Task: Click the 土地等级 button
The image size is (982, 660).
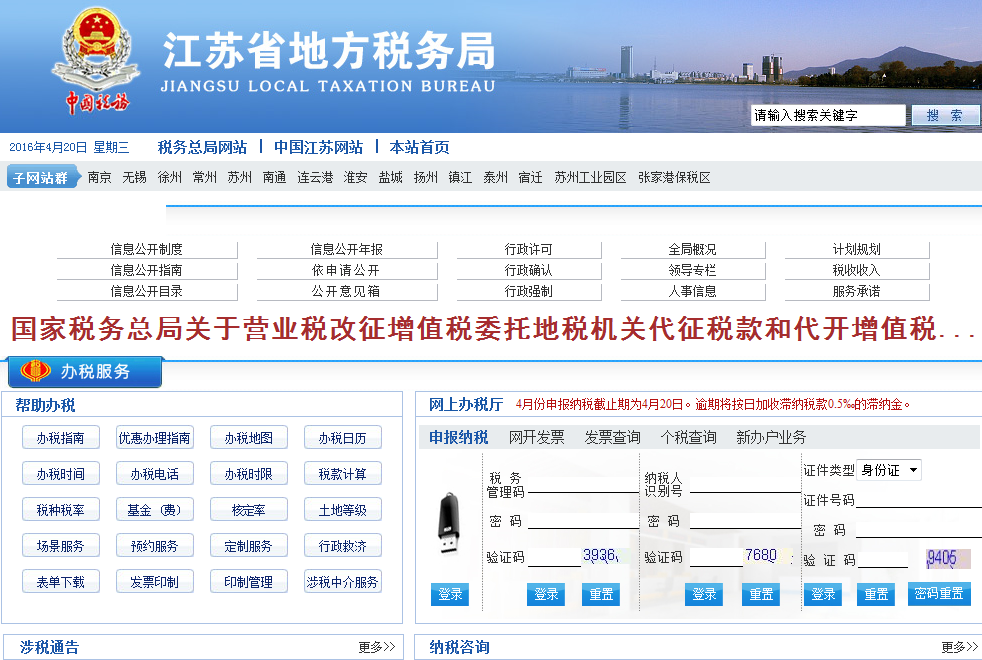Action: tap(343, 510)
